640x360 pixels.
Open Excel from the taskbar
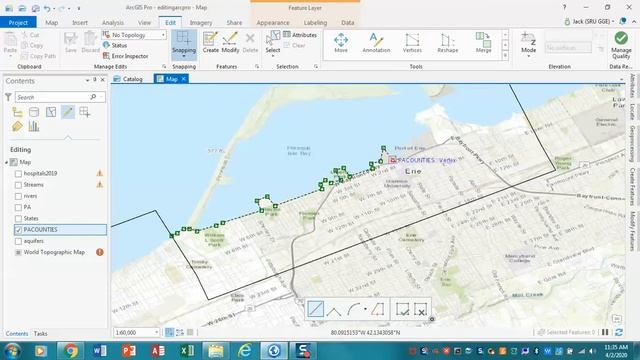coord(186,351)
